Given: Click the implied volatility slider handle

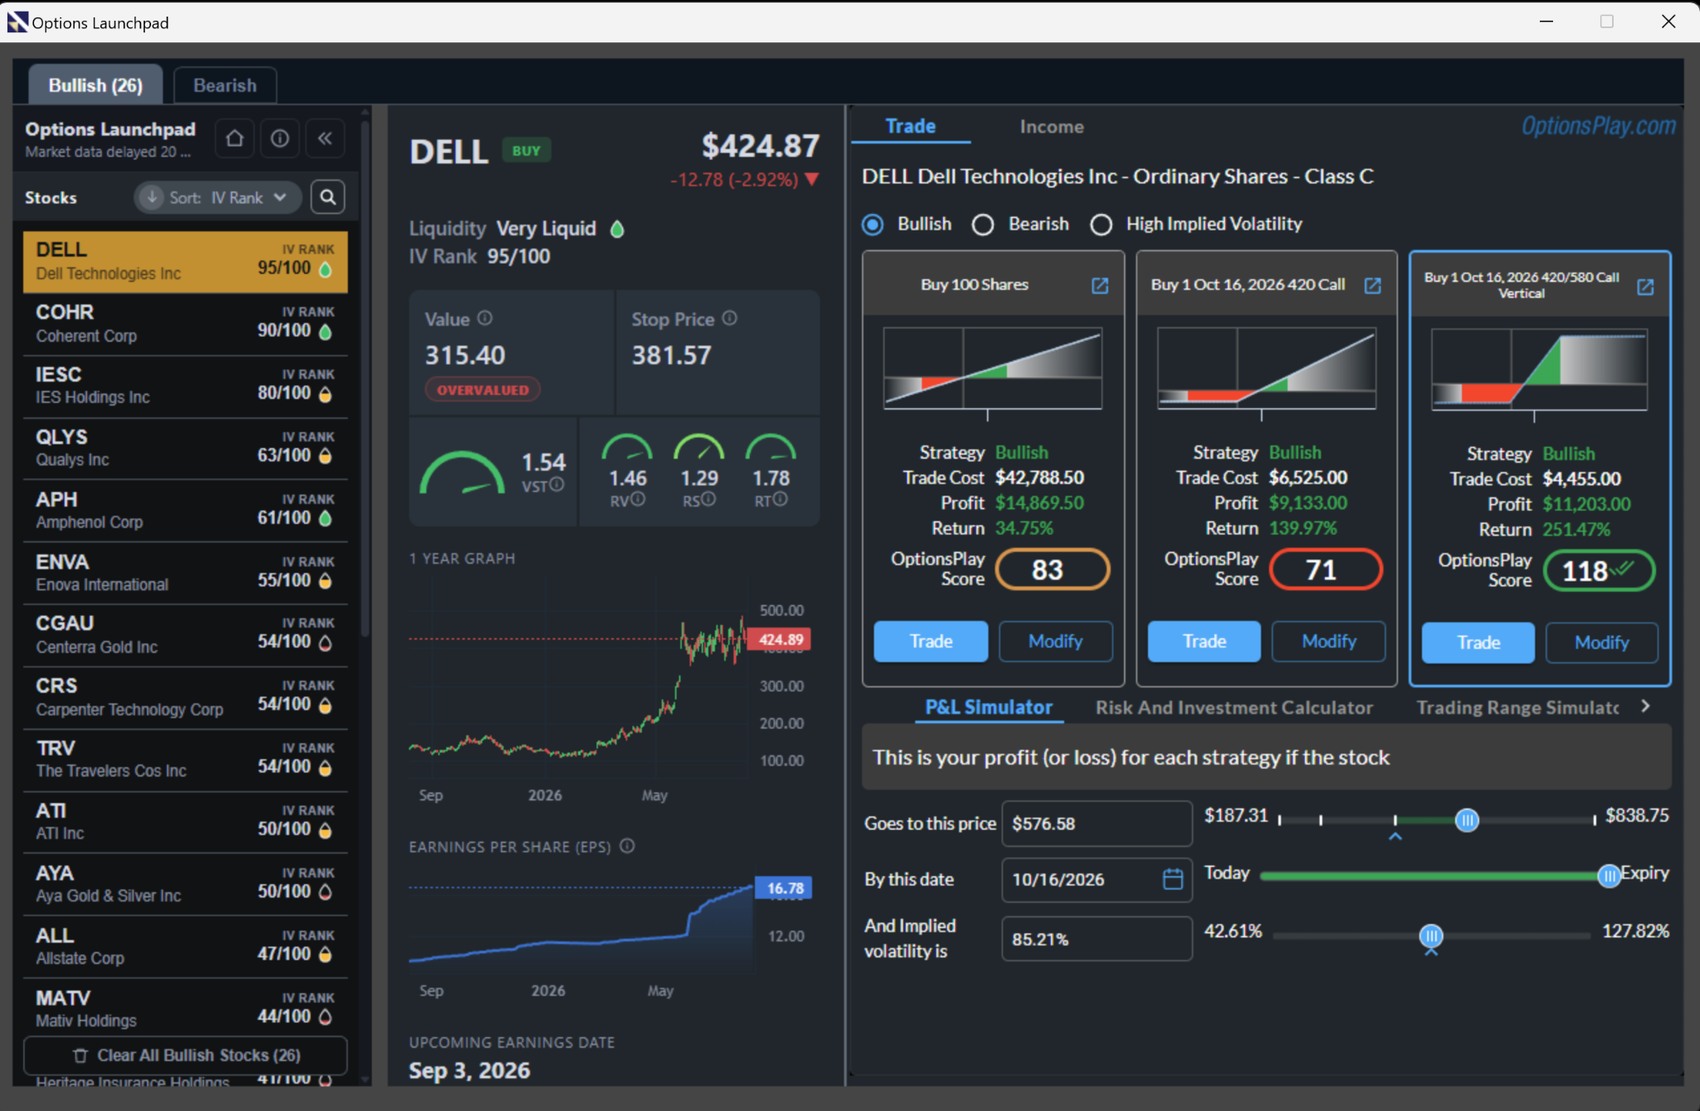Looking at the screenshot, I should [x=1431, y=936].
